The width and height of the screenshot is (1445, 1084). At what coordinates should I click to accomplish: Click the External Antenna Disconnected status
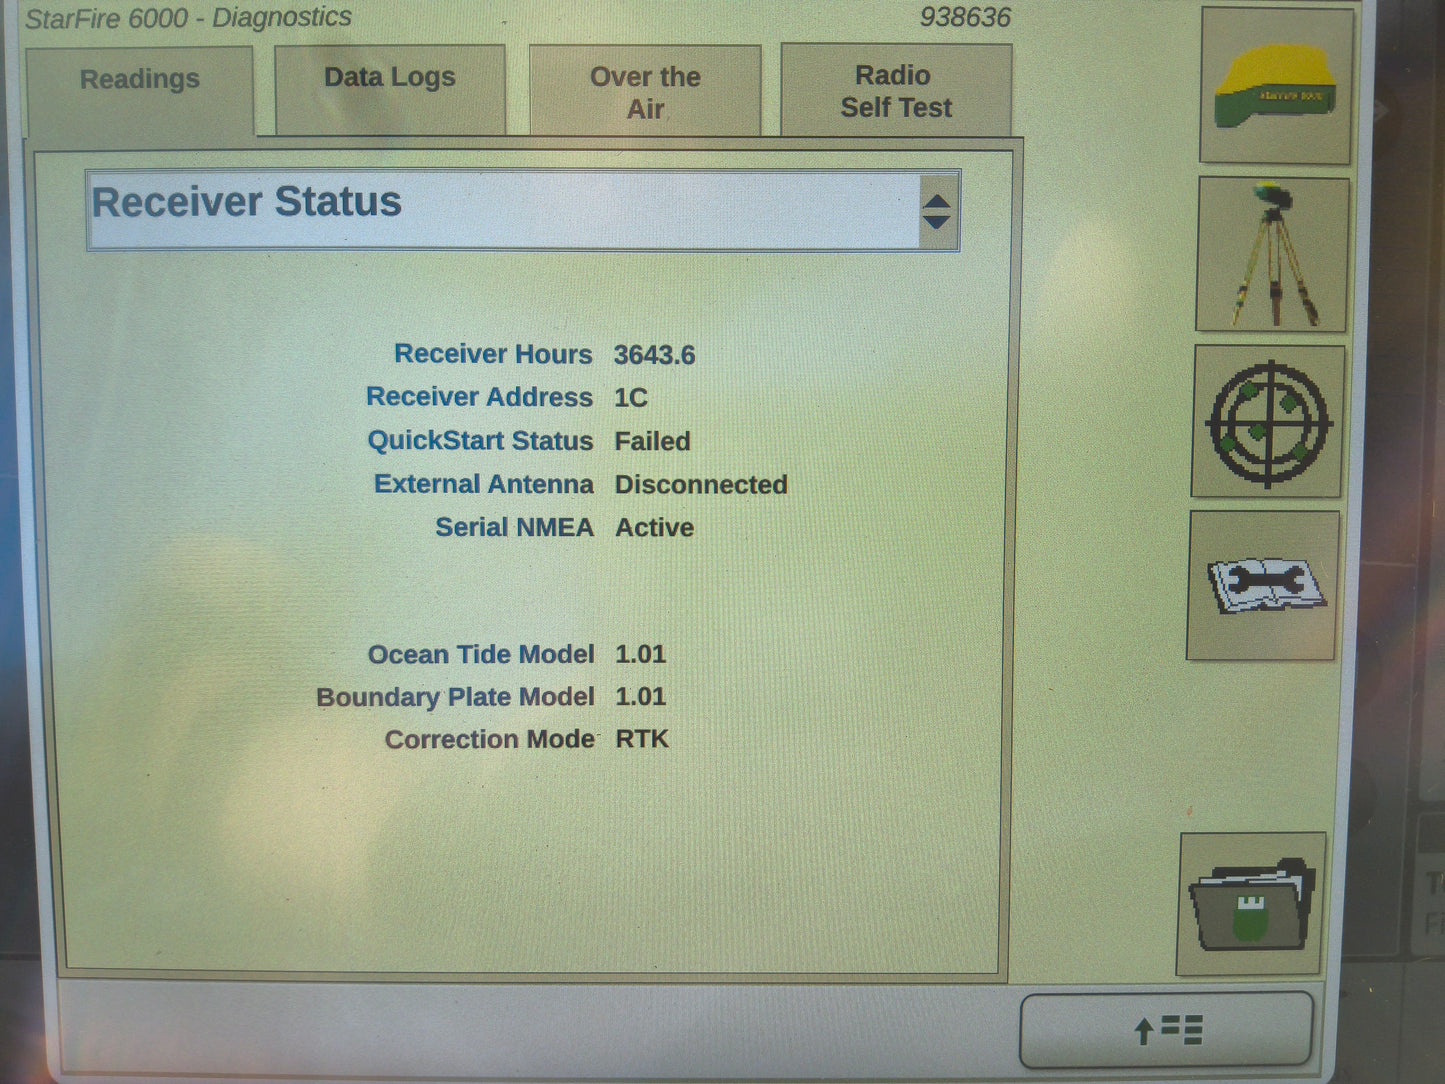coord(700,485)
